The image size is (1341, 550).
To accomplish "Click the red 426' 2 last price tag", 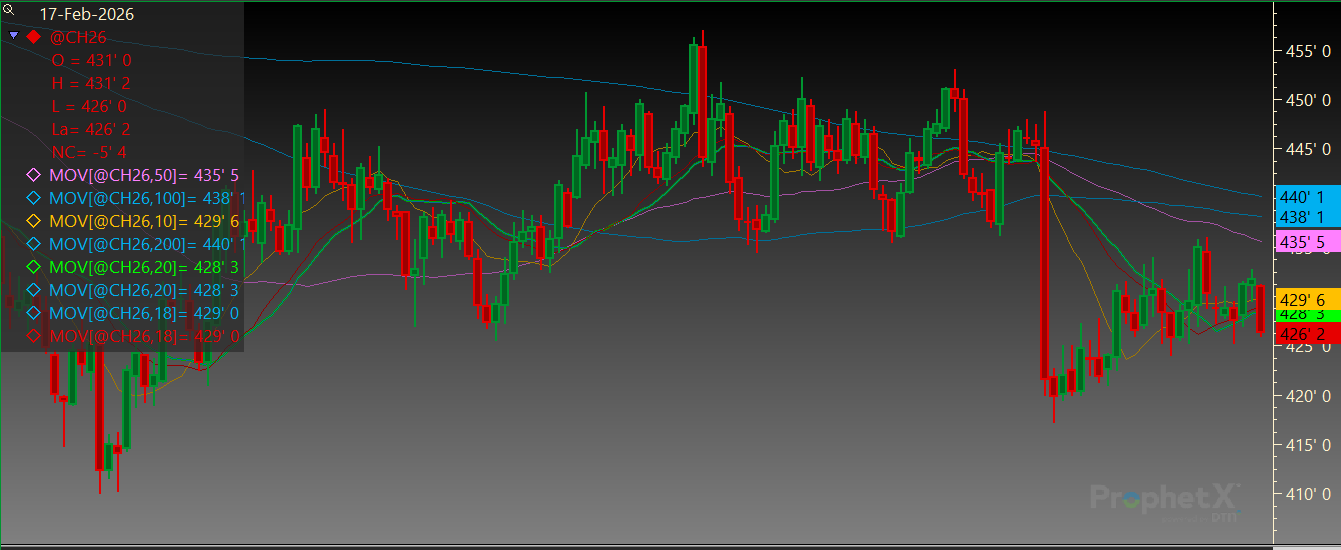I will (1302, 334).
